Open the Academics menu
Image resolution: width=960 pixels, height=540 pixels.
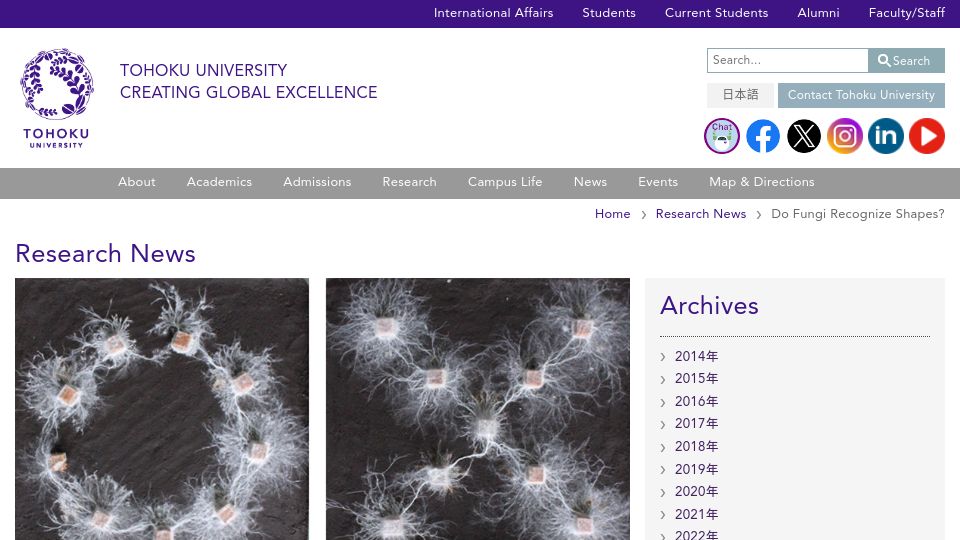pos(219,182)
